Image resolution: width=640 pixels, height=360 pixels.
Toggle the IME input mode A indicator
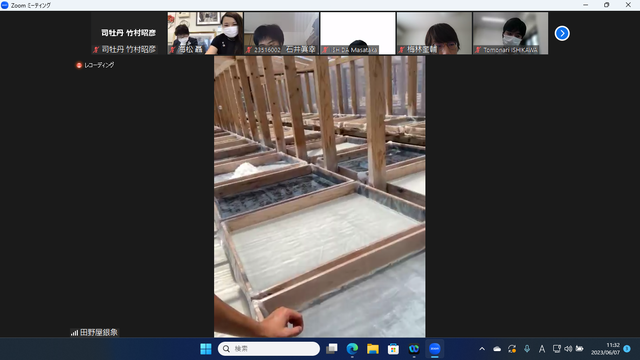click(x=542, y=349)
